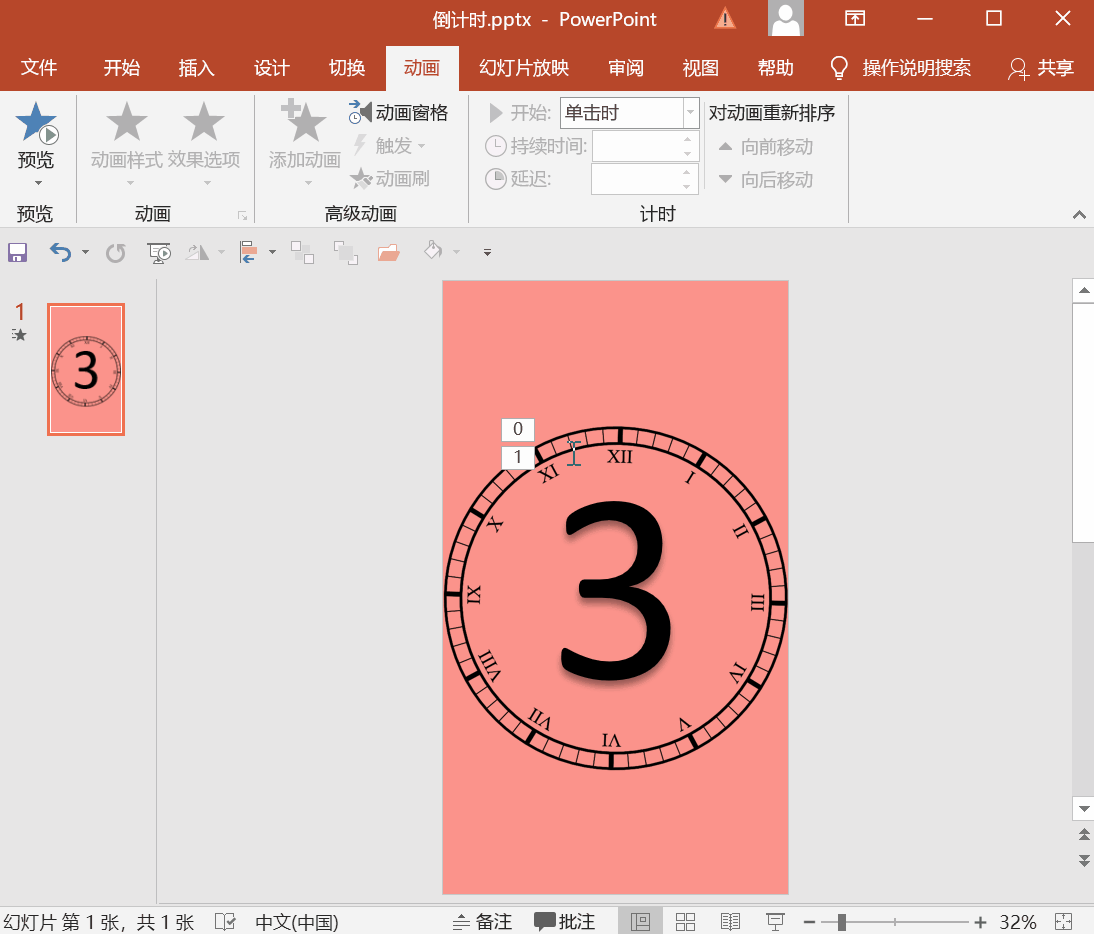Viewport: 1094px width, 934px height.
Task: Open the Effect Options (效果选项) button
Action: pos(204,143)
